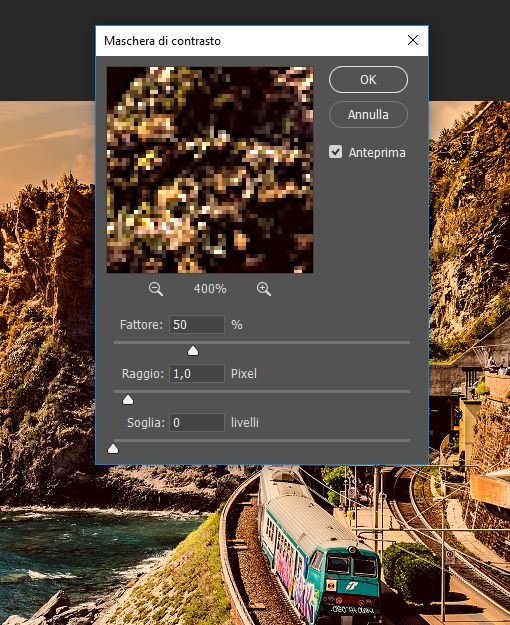Click the Annulla button
510x625 pixels.
pos(368,115)
